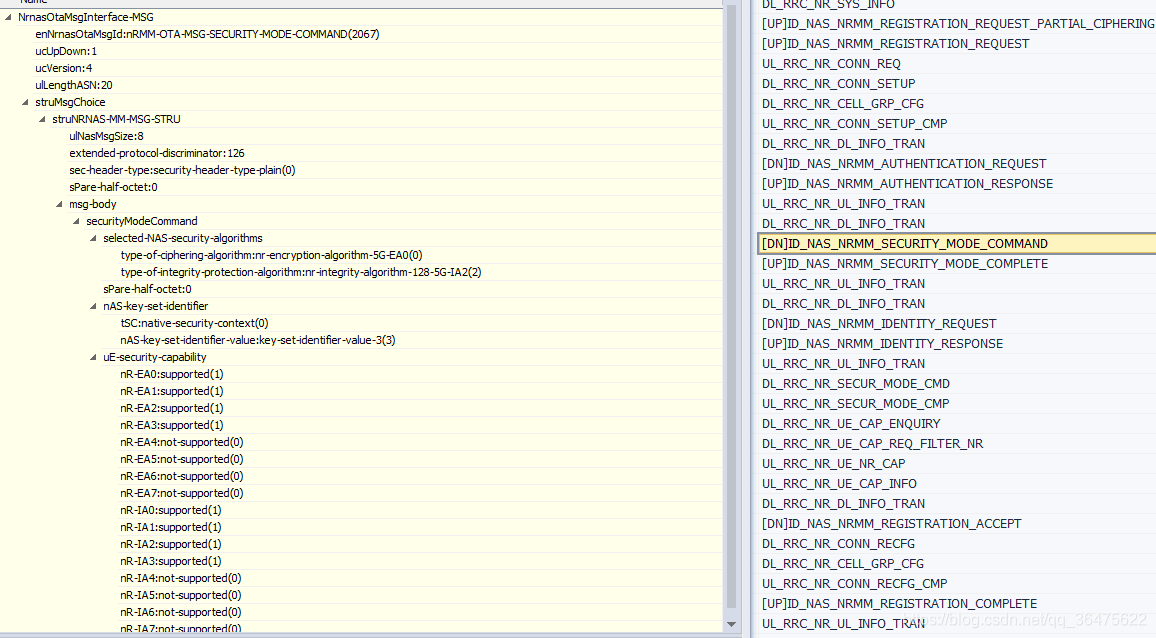Click the tree panel vertical scrollbar thumb
Viewport: 1156px width, 638px height.
point(731,307)
